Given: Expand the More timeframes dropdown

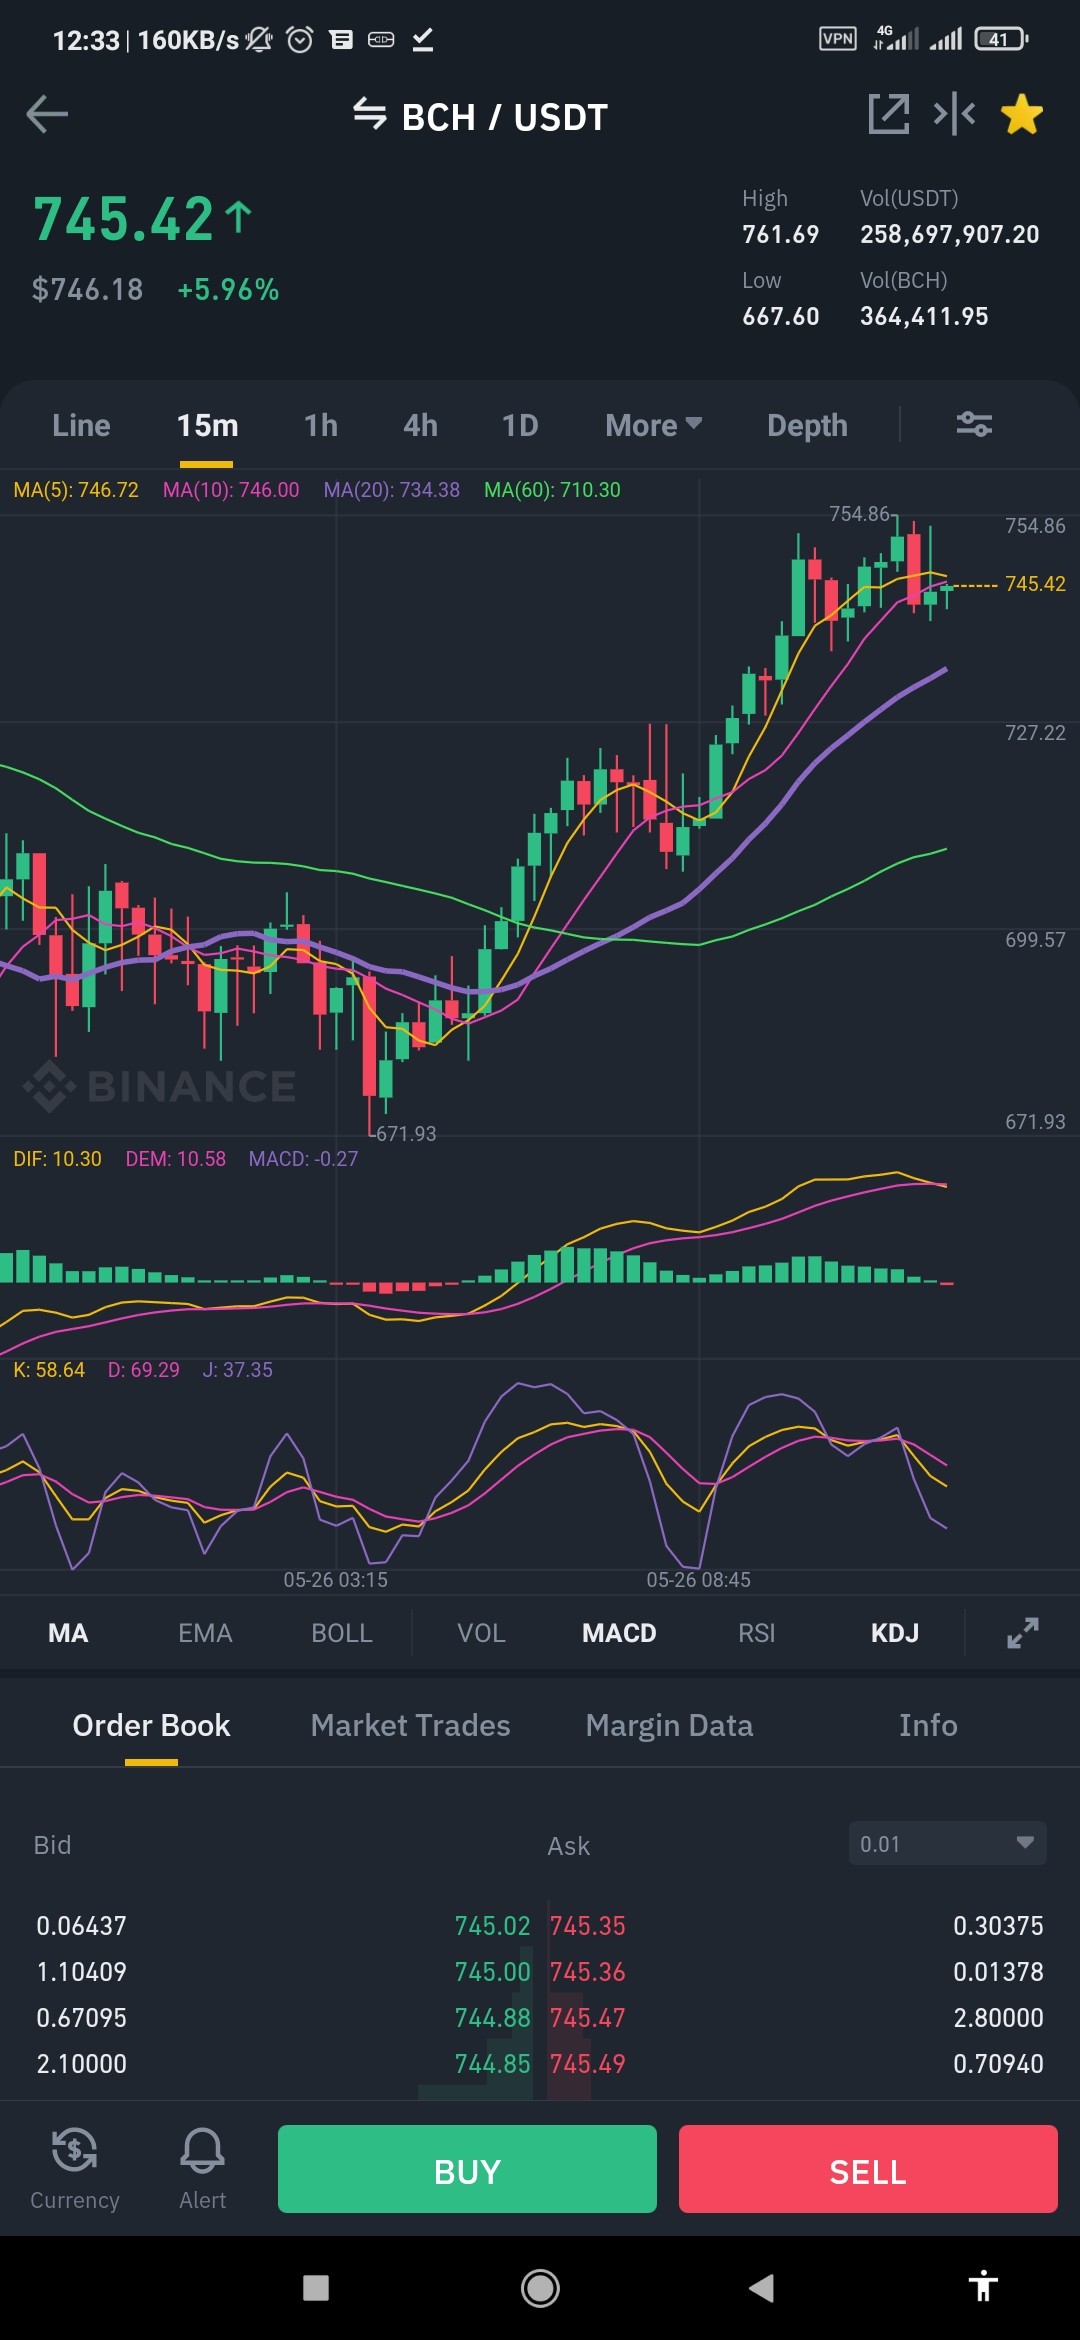Looking at the screenshot, I should [x=654, y=425].
